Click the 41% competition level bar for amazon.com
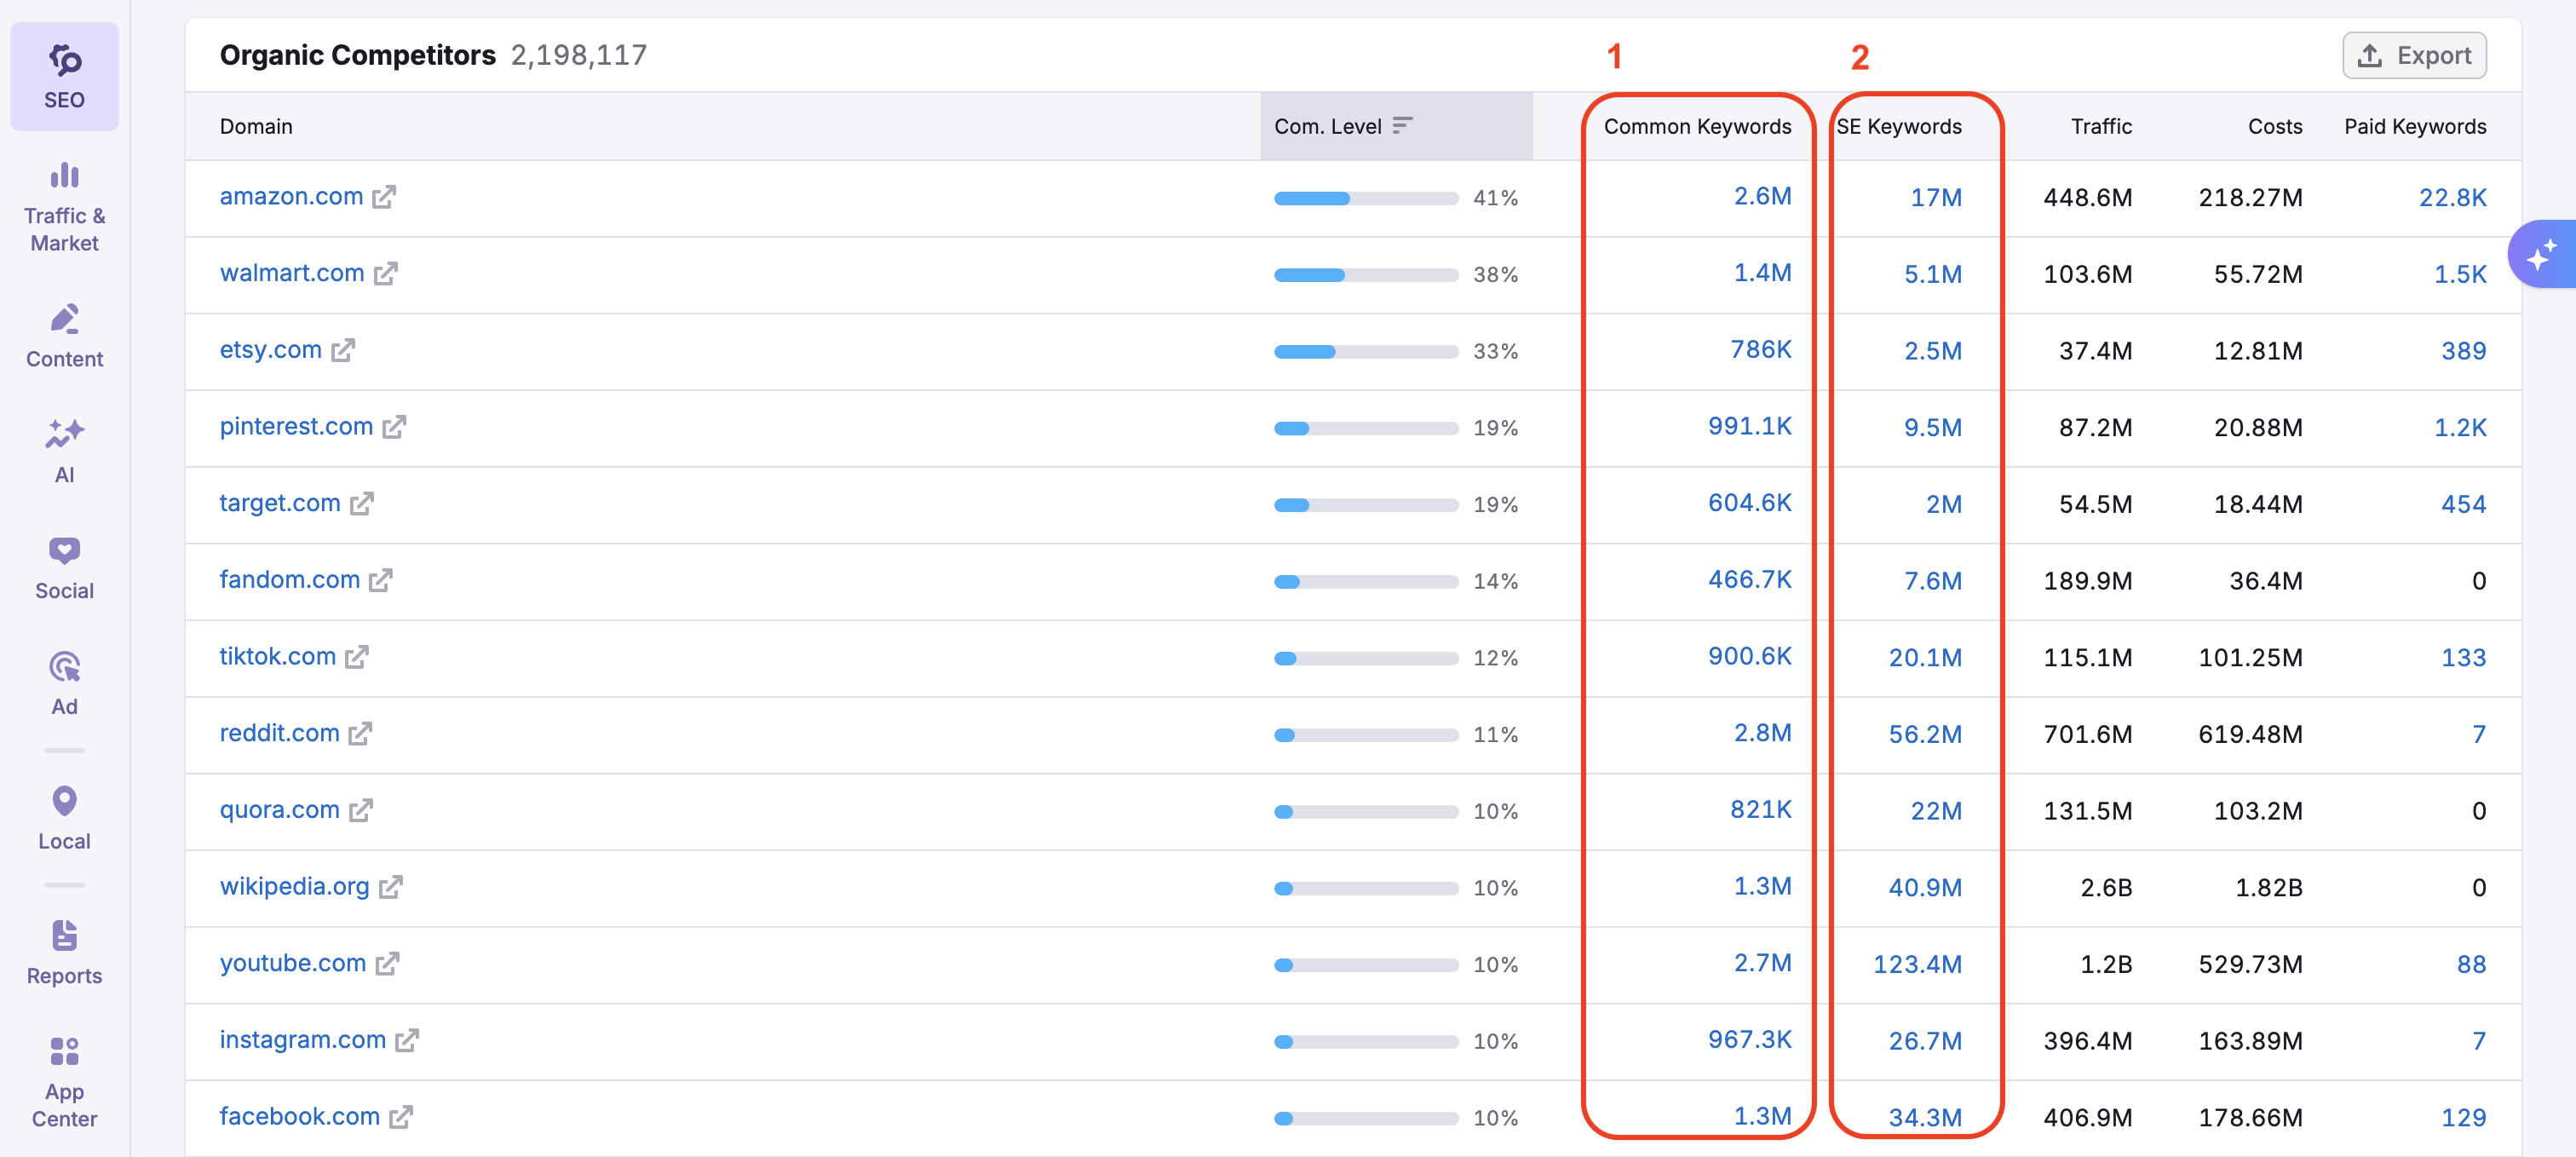The width and height of the screenshot is (2576, 1157). (1365, 198)
